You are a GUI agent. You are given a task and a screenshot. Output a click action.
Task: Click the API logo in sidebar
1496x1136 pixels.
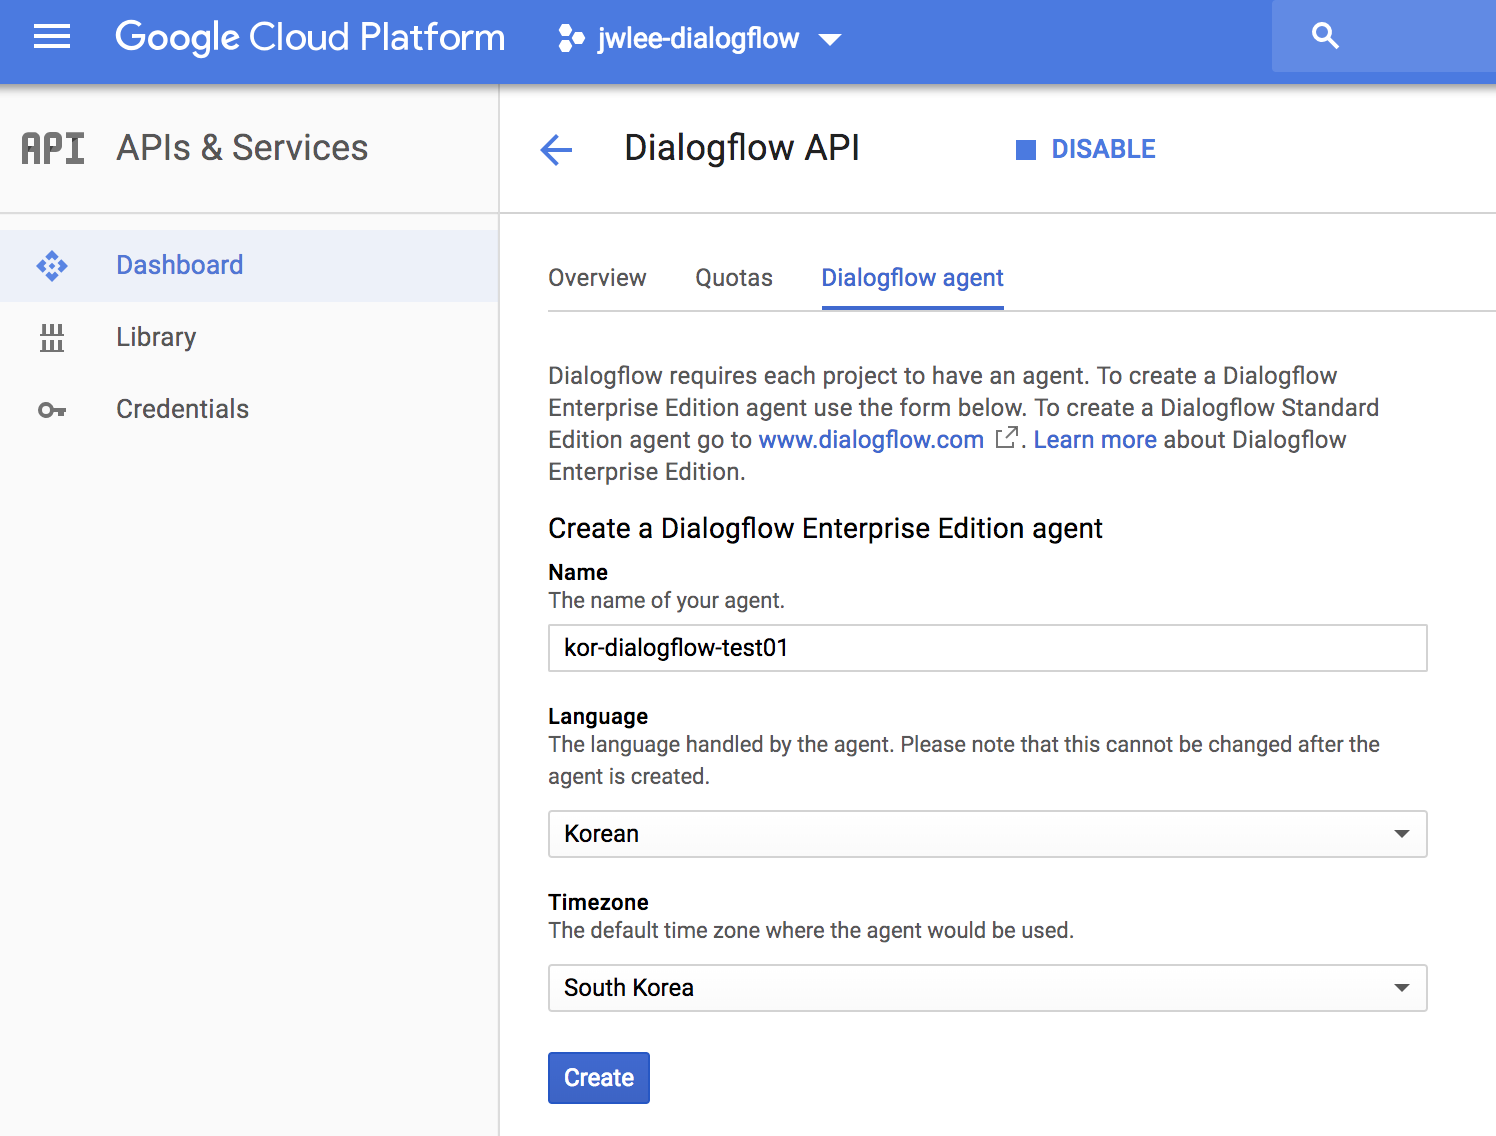click(x=53, y=148)
